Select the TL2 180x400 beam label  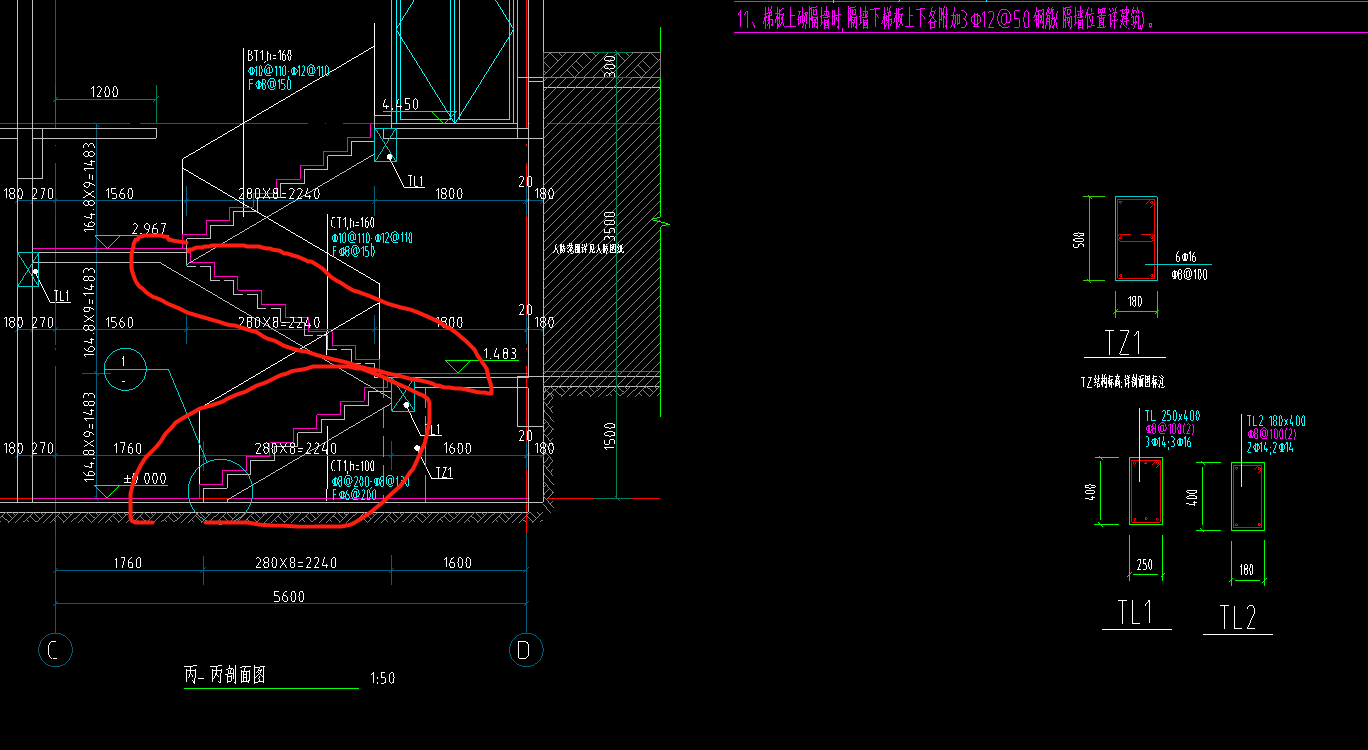point(1276,422)
